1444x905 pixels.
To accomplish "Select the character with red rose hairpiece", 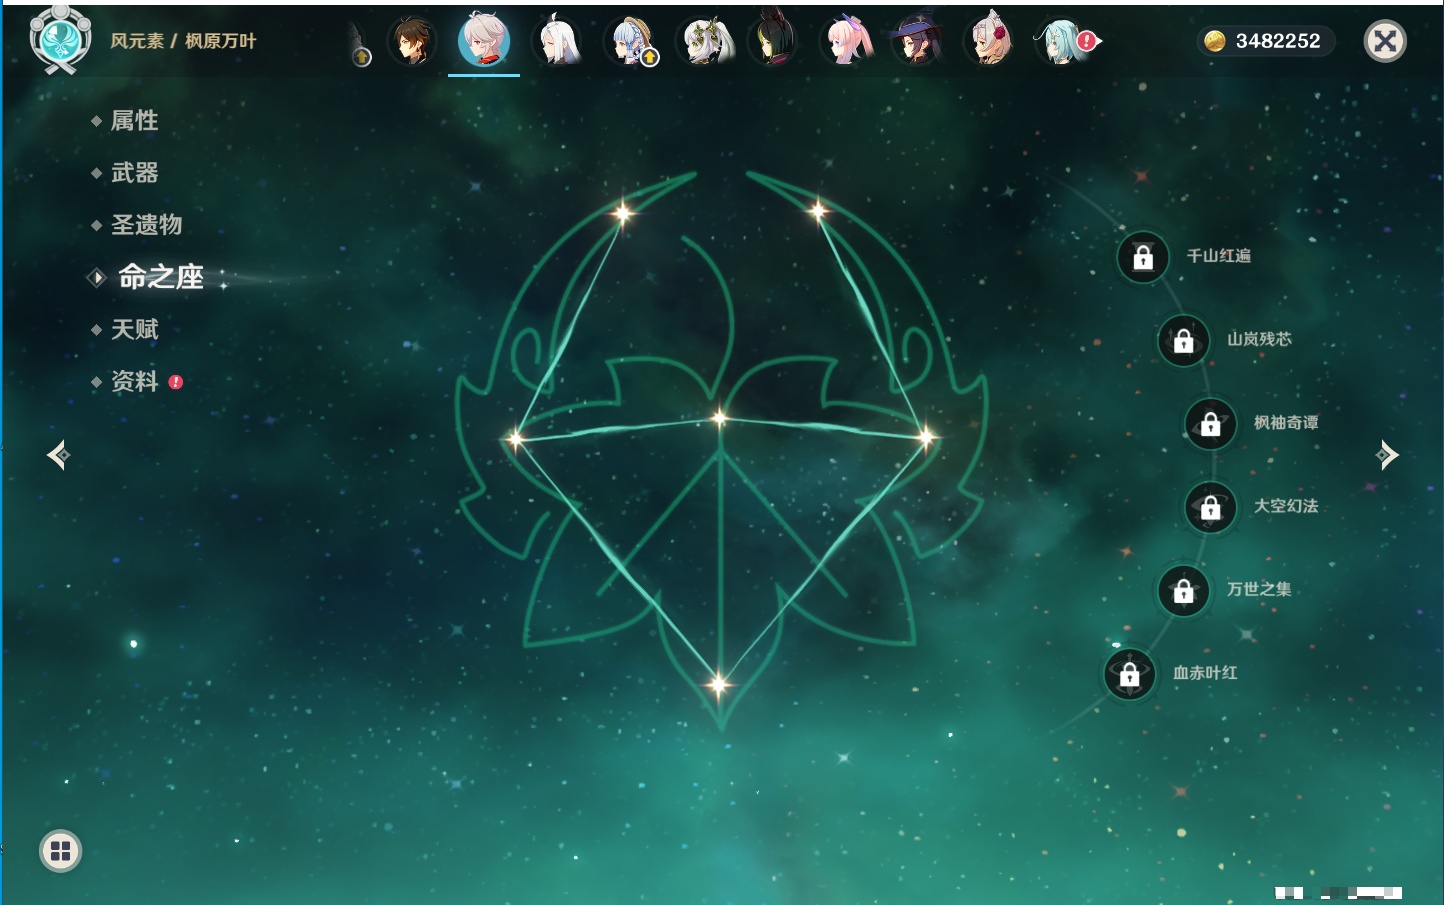I will [990, 41].
